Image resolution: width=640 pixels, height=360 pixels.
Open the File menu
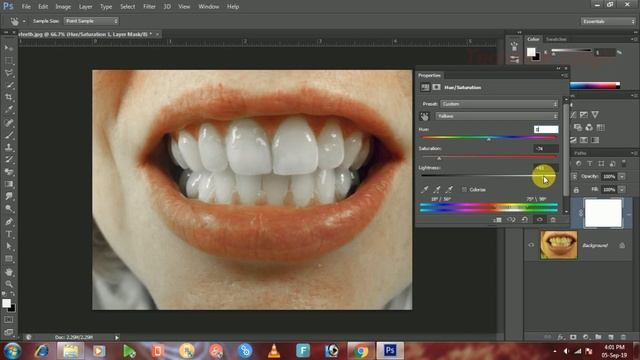26,7
